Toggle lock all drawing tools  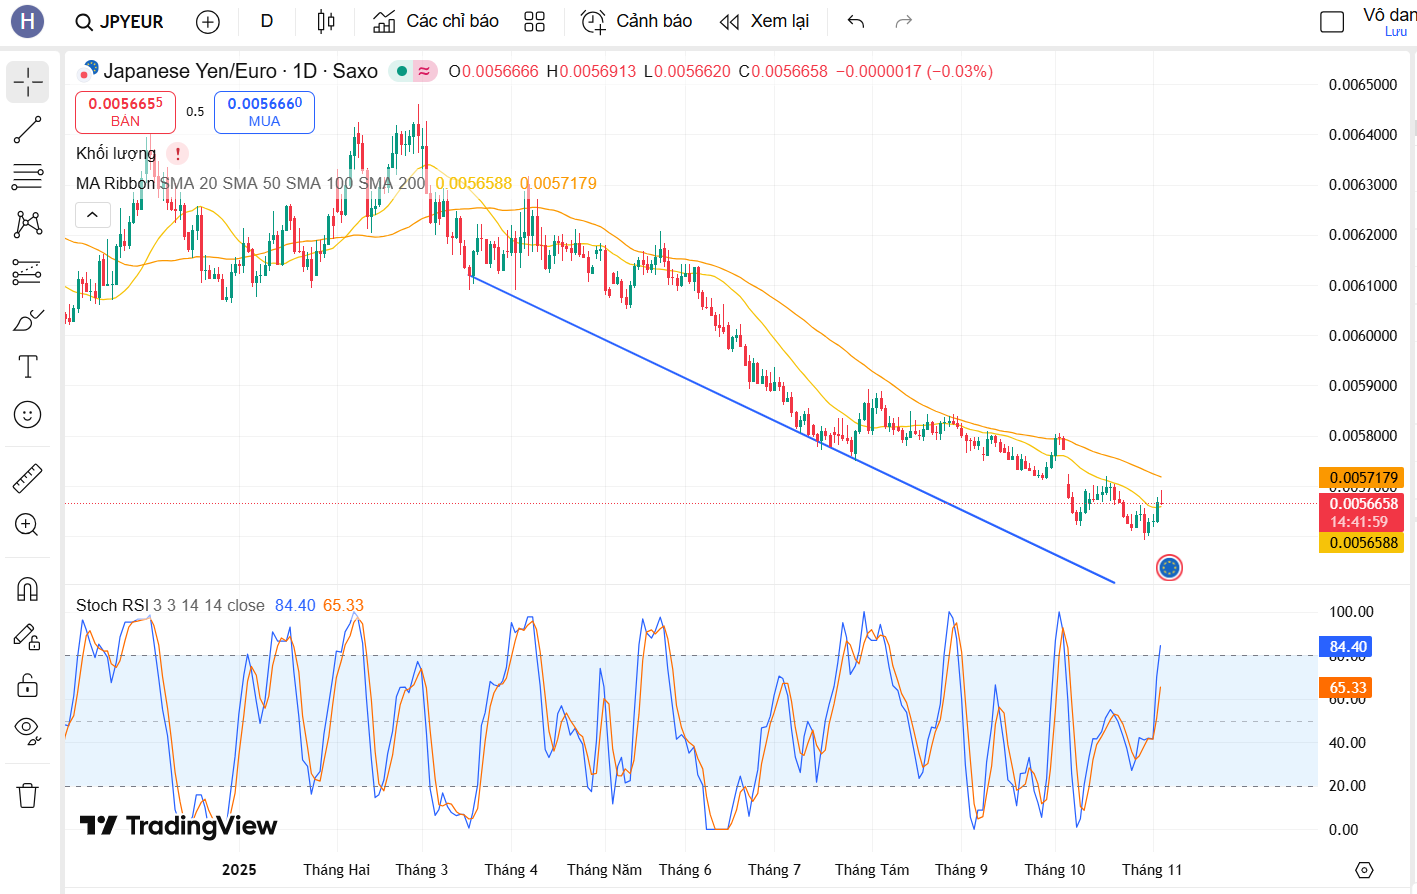[x=27, y=685]
